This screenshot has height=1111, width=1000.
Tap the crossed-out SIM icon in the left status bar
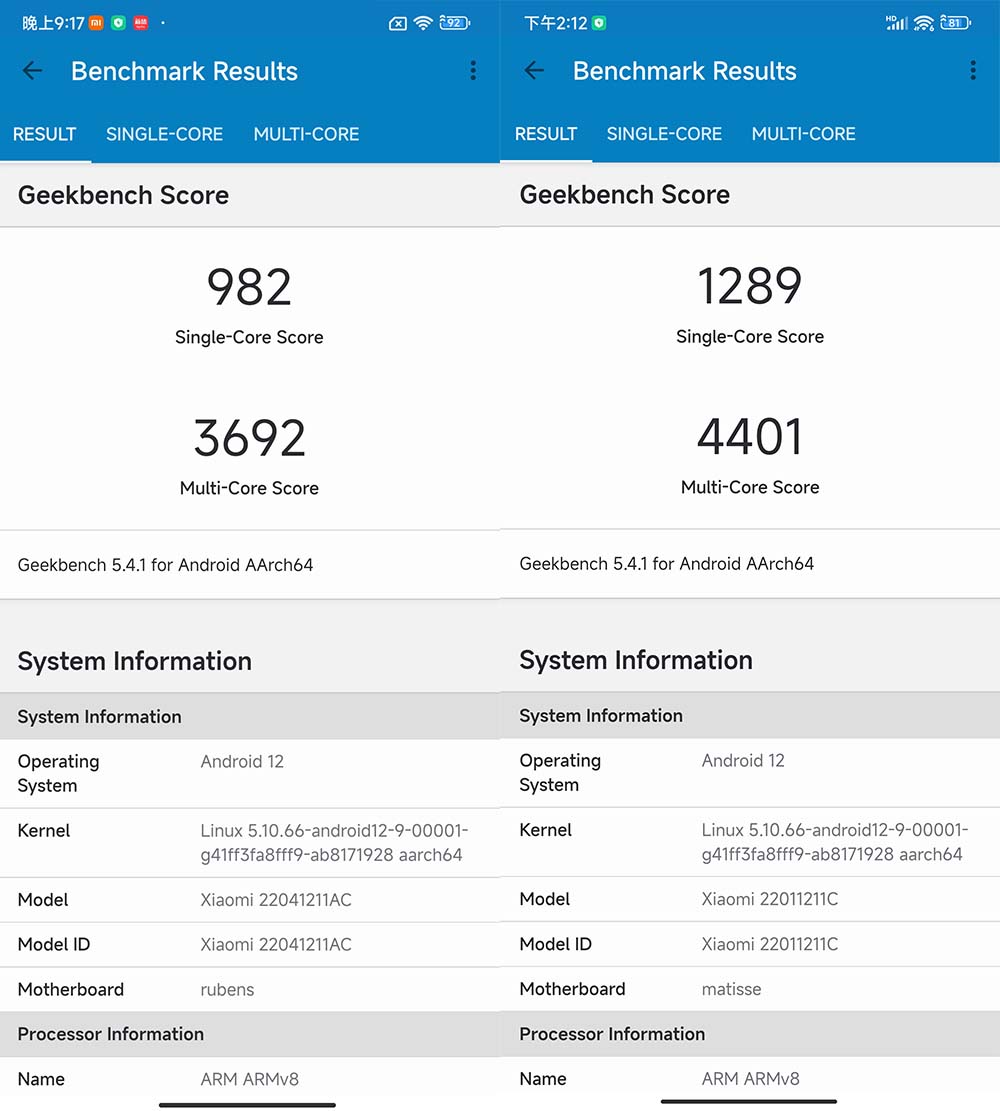coord(398,24)
